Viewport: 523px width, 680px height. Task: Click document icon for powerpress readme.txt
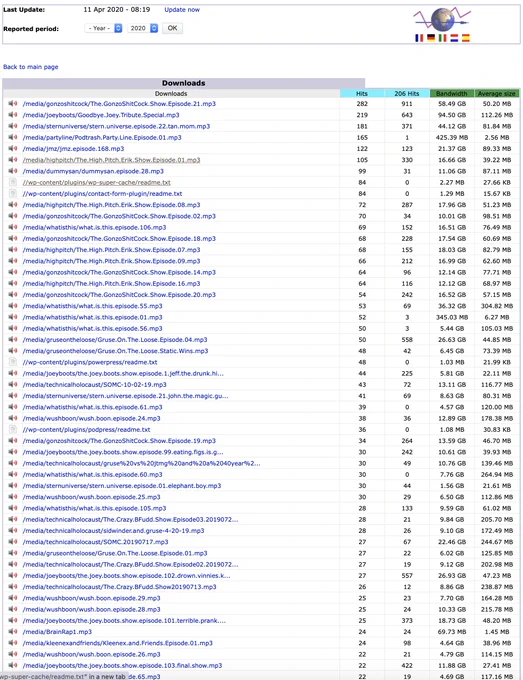click(13, 362)
